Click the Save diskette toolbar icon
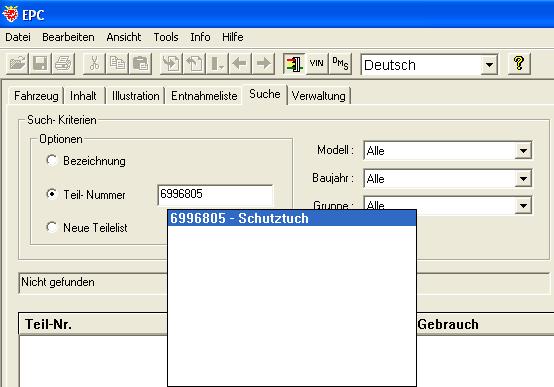Viewport: 554px width, 387px height. click(40, 64)
